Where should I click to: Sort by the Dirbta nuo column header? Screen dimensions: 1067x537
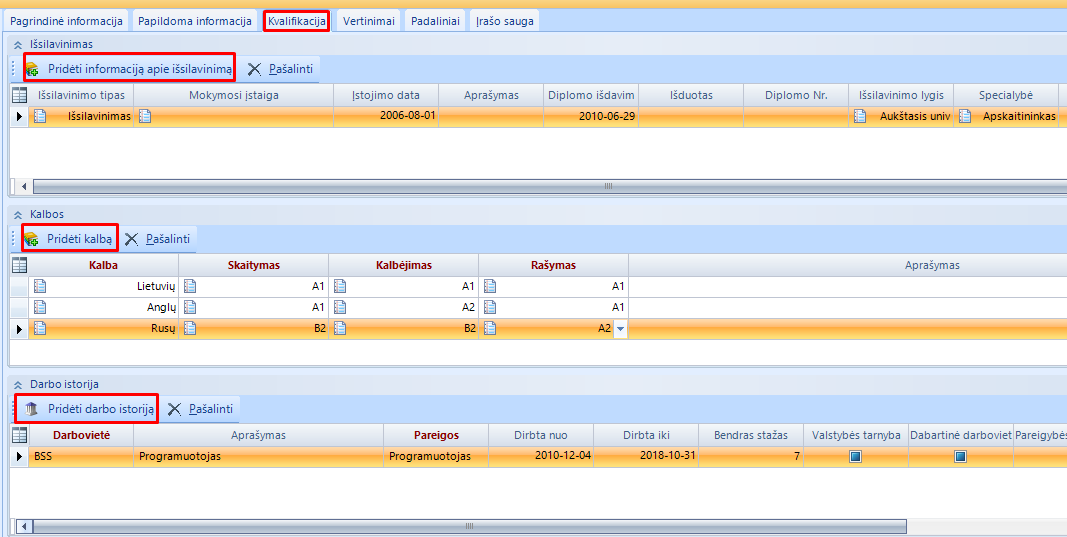tap(540, 435)
